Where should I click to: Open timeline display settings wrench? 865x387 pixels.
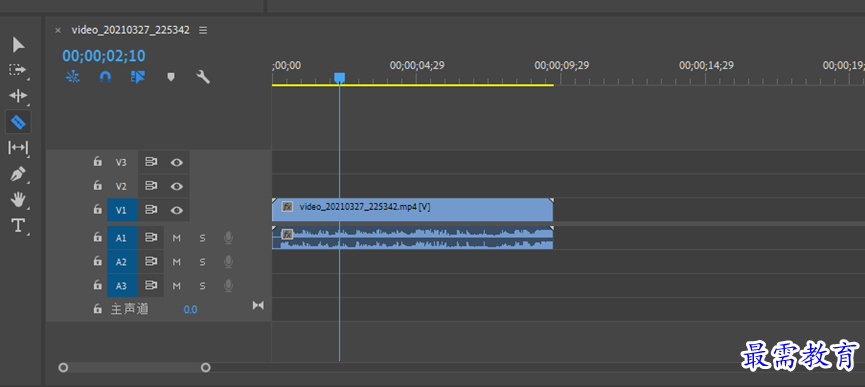tap(203, 77)
